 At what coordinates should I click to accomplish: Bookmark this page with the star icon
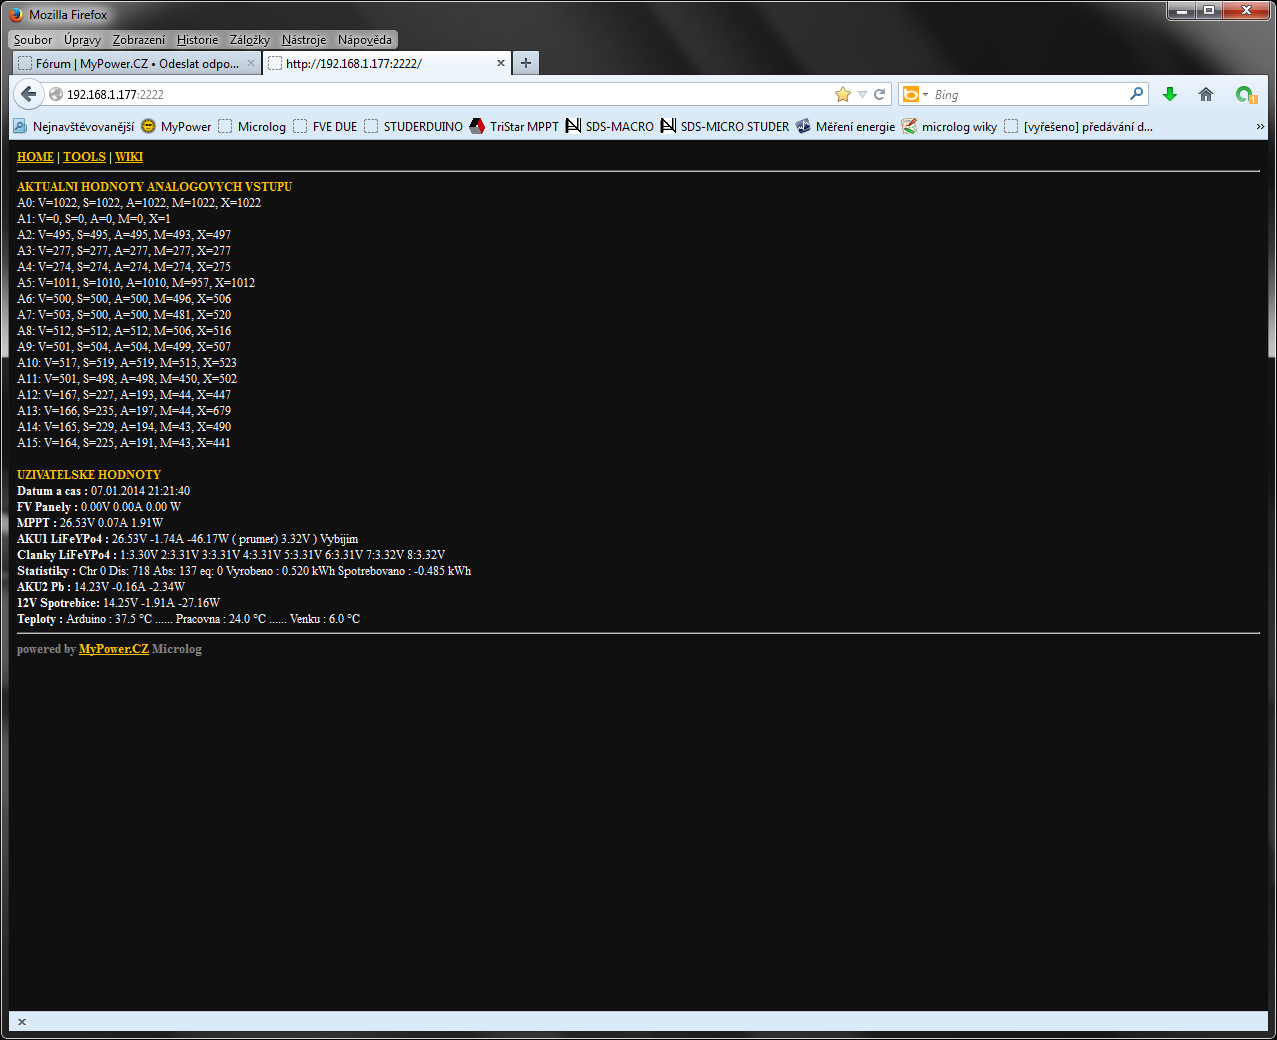click(x=843, y=94)
